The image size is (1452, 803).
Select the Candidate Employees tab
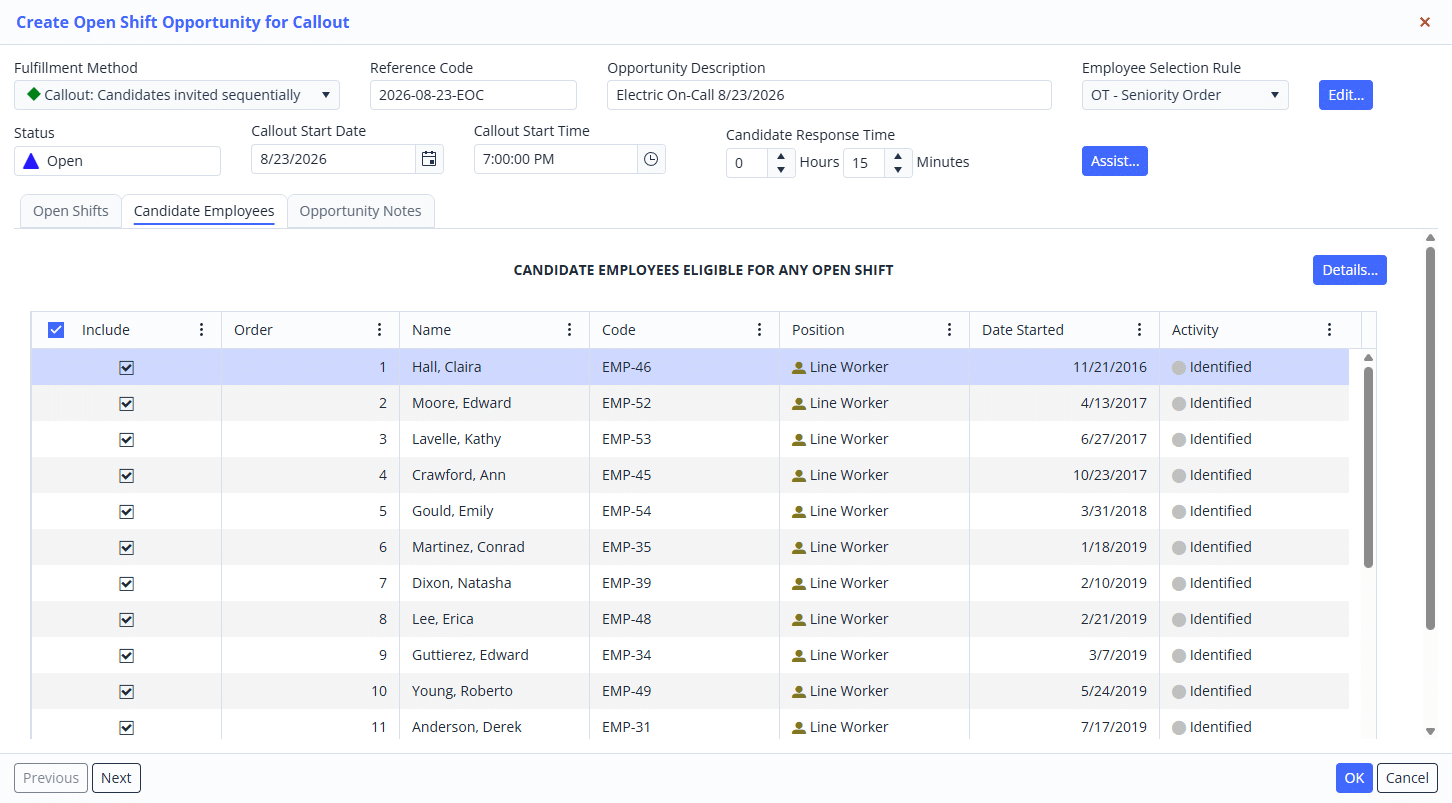coord(204,211)
